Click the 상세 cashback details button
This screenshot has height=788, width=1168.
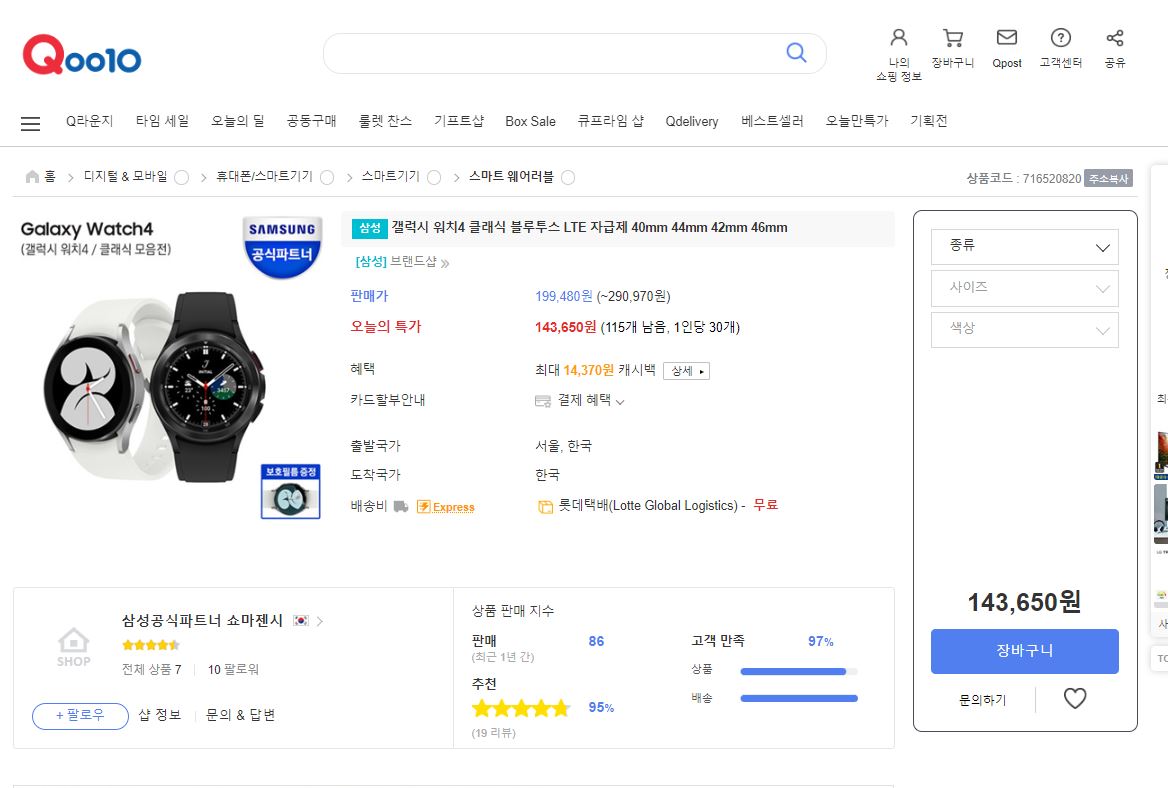click(x=686, y=371)
